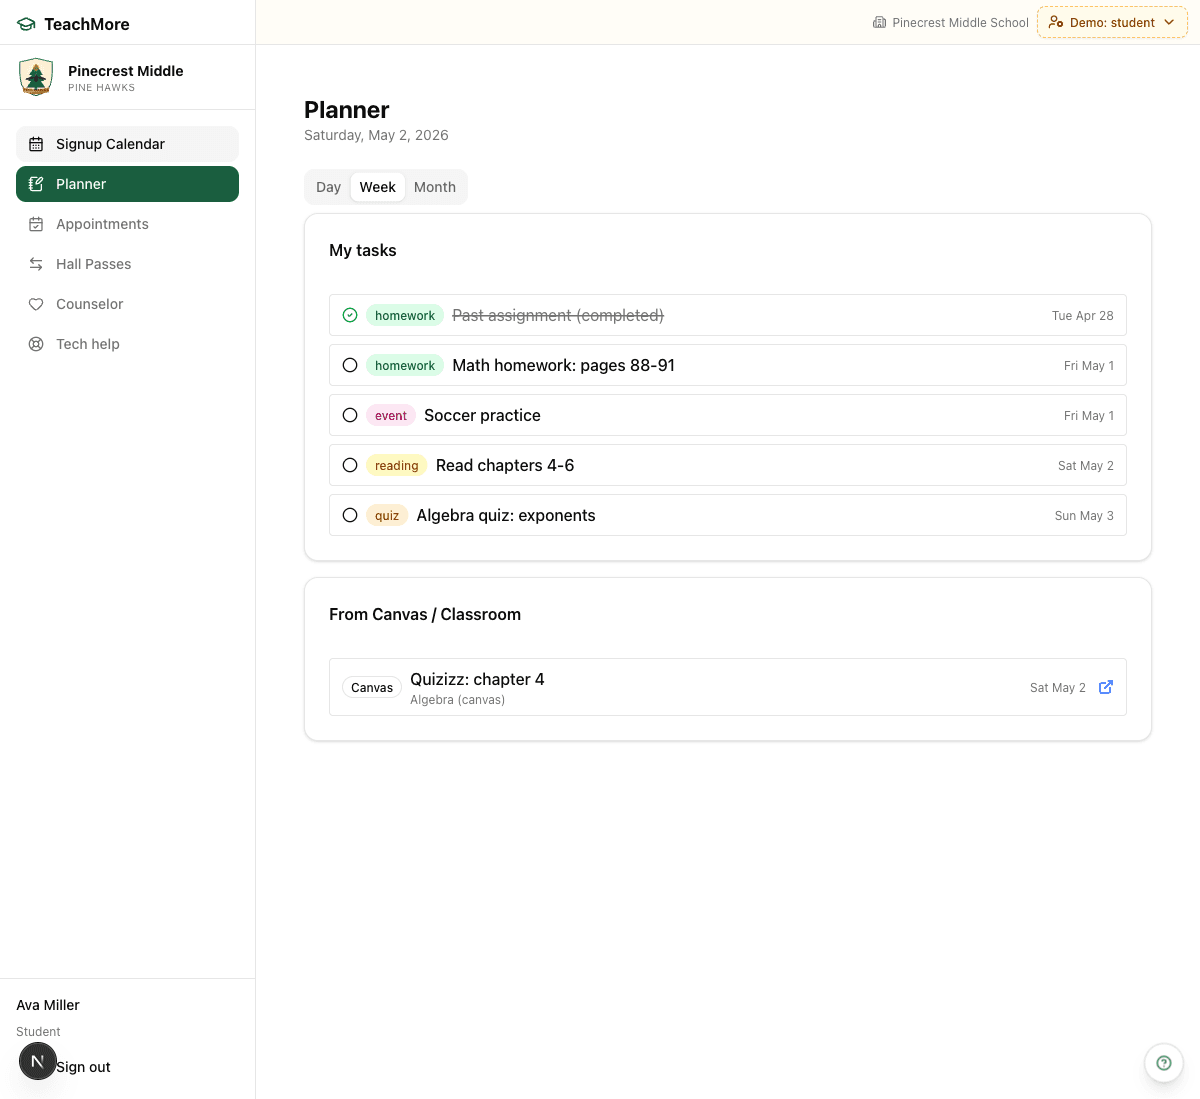Open Signup Calendar from sidebar
The width and height of the screenshot is (1200, 1099).
point(127,144)
